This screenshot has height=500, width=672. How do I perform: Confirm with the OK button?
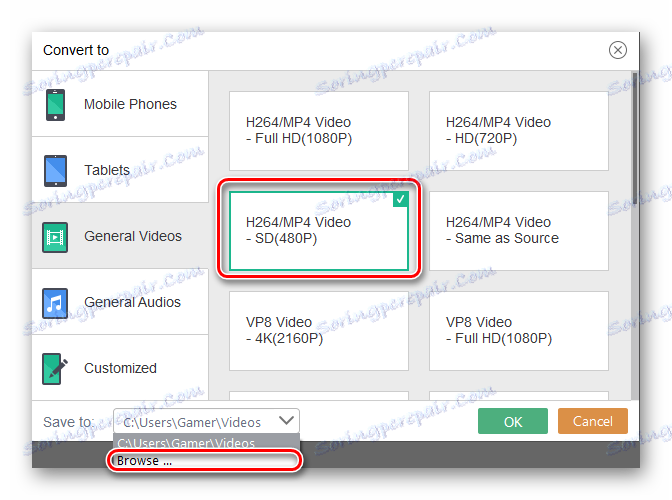[x=513, y=421]
